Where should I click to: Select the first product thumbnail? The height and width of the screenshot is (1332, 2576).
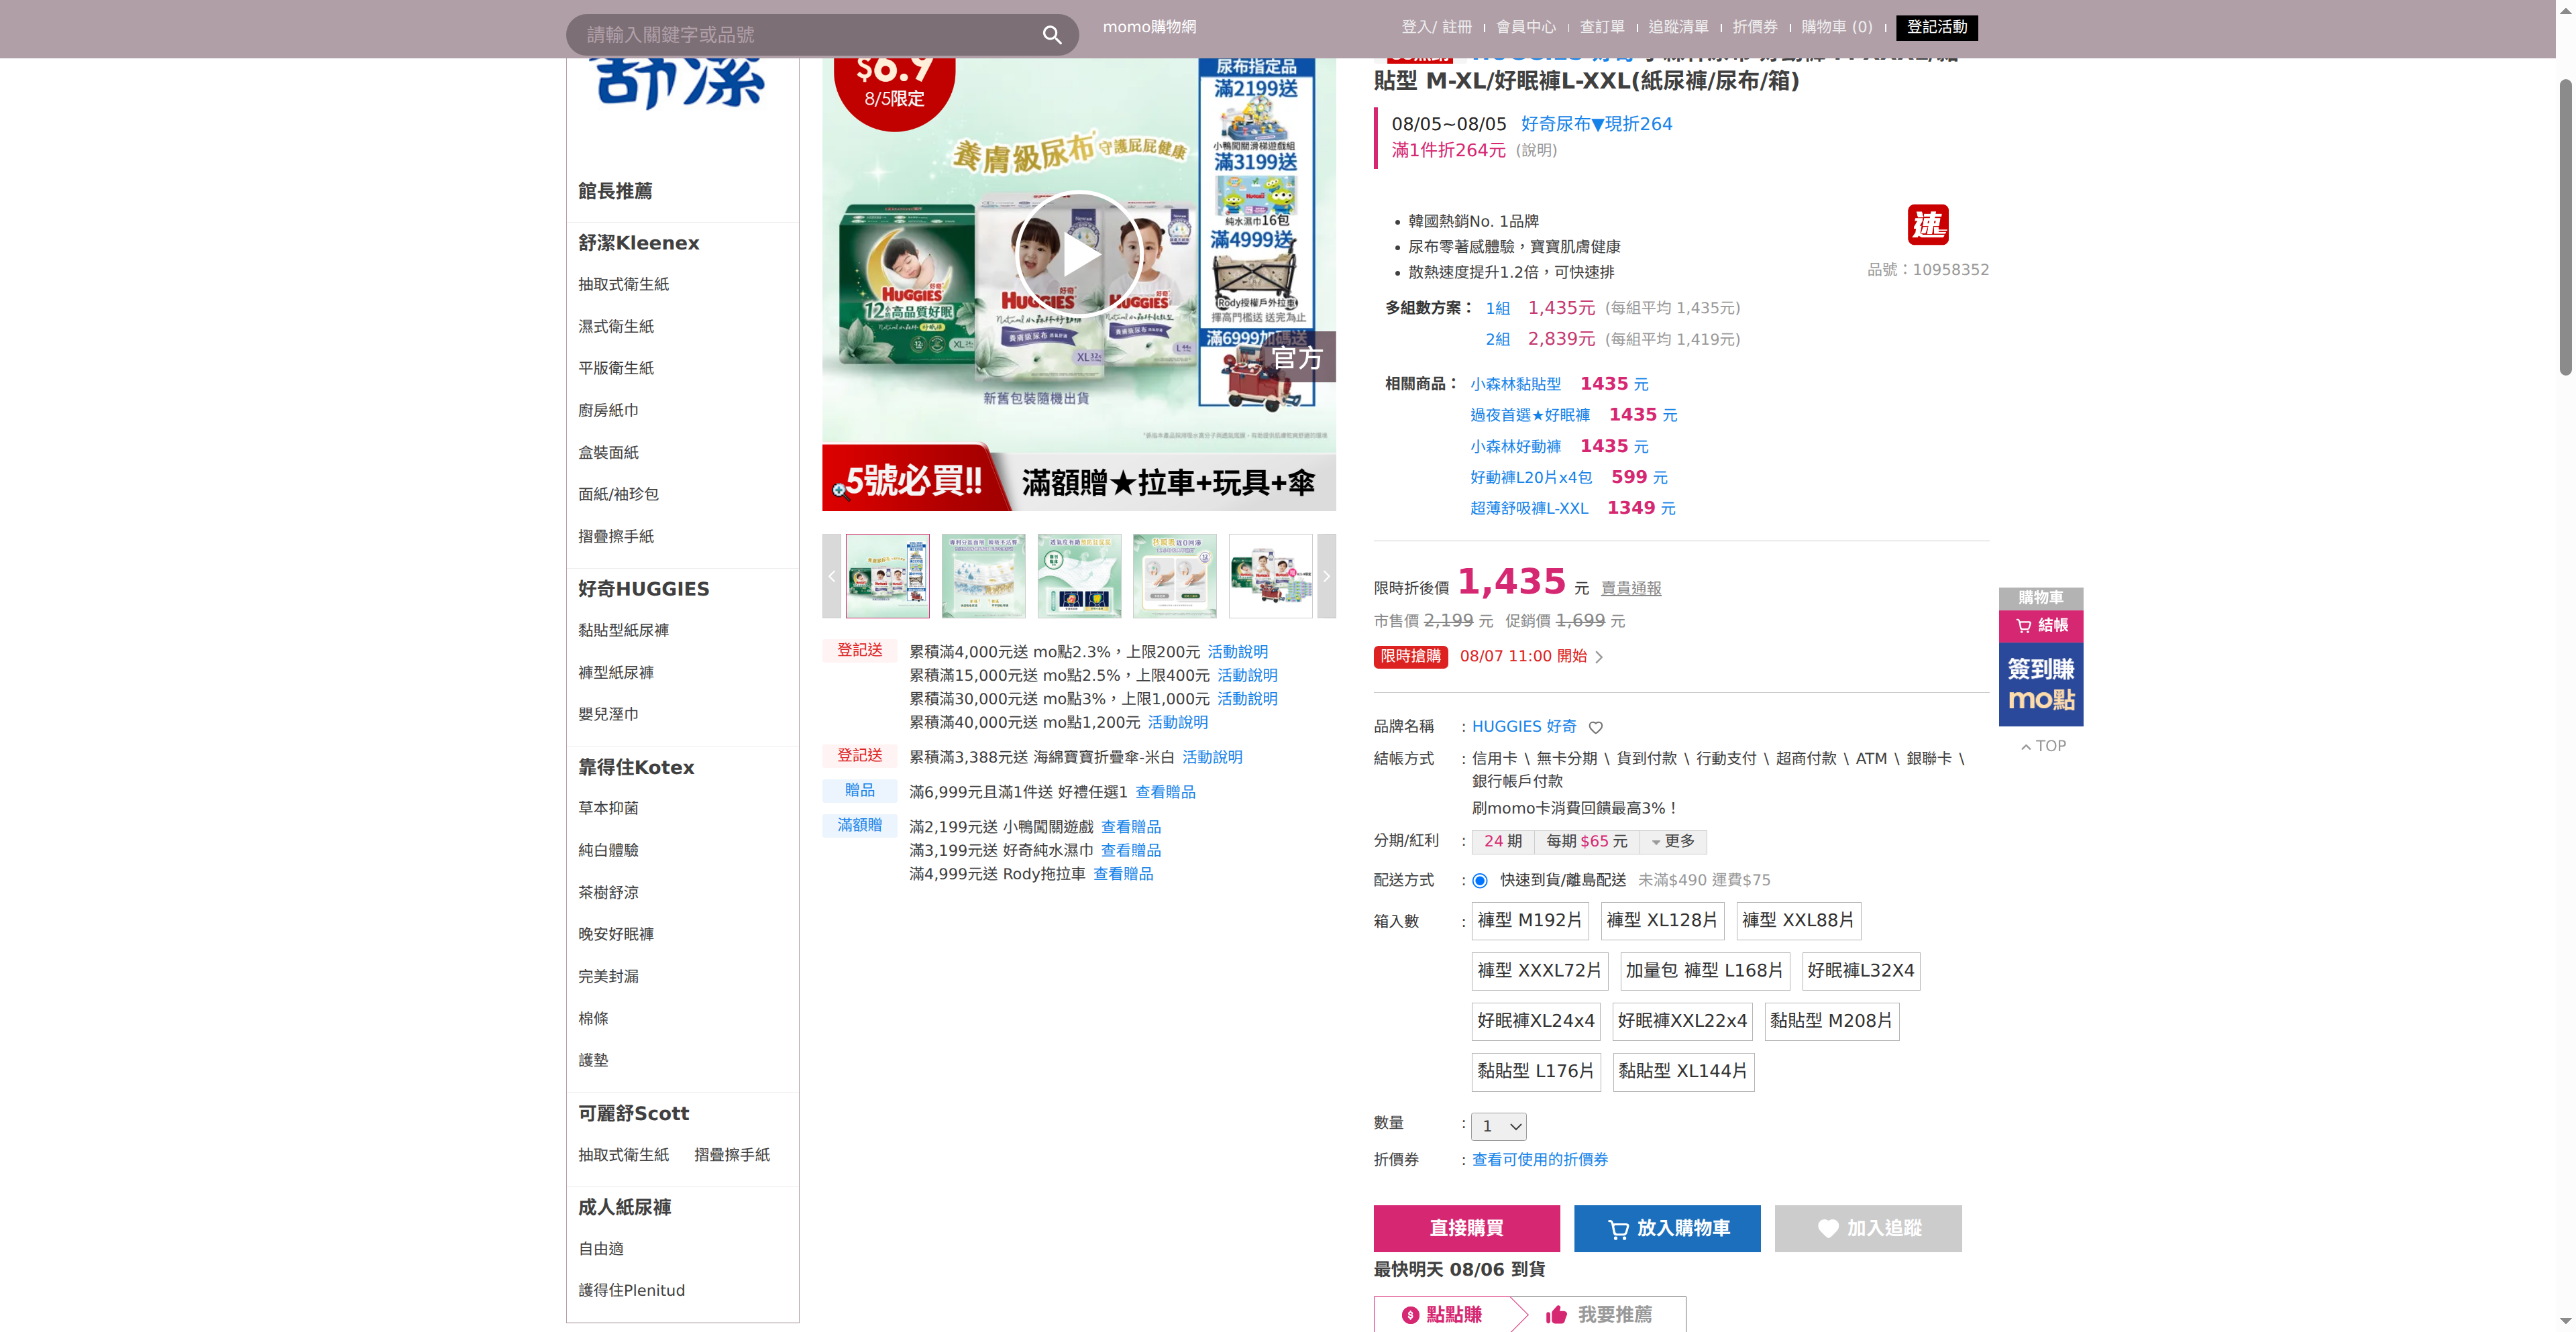click(887, 576)
